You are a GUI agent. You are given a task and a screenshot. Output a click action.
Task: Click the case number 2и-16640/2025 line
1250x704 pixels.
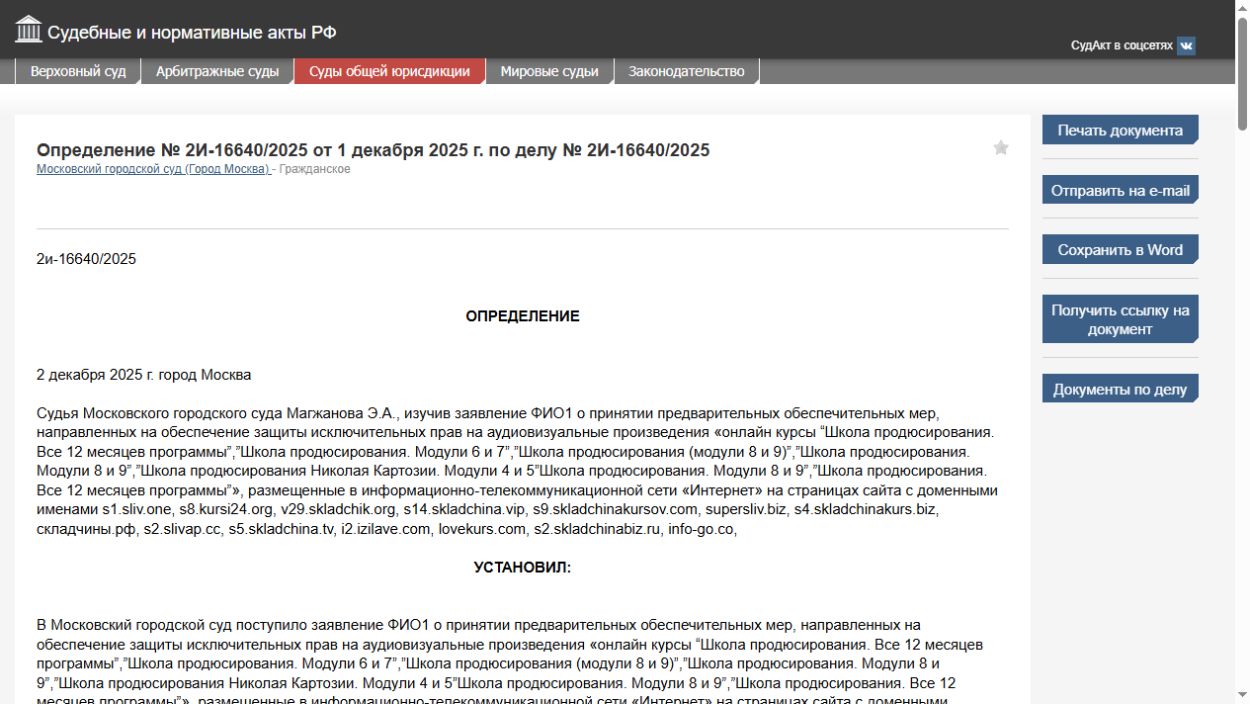pos(86,259)
